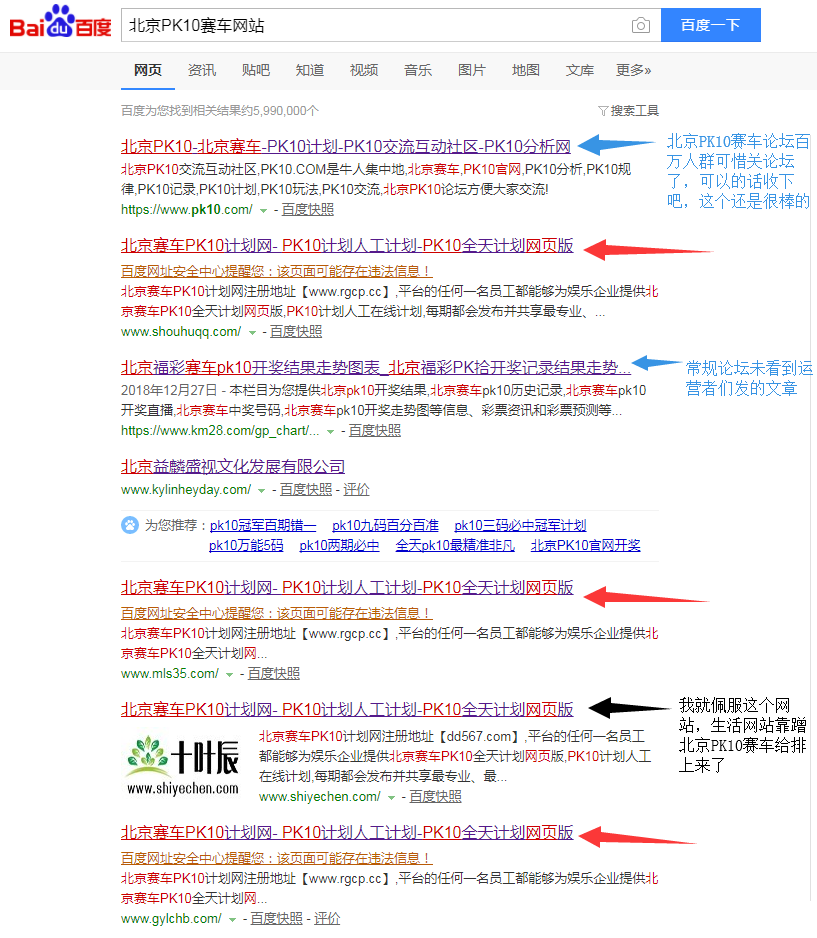Viewport: 817px width, 938px height.
Task: Open suggested search pk10万能5码
Action: [246, 546]
